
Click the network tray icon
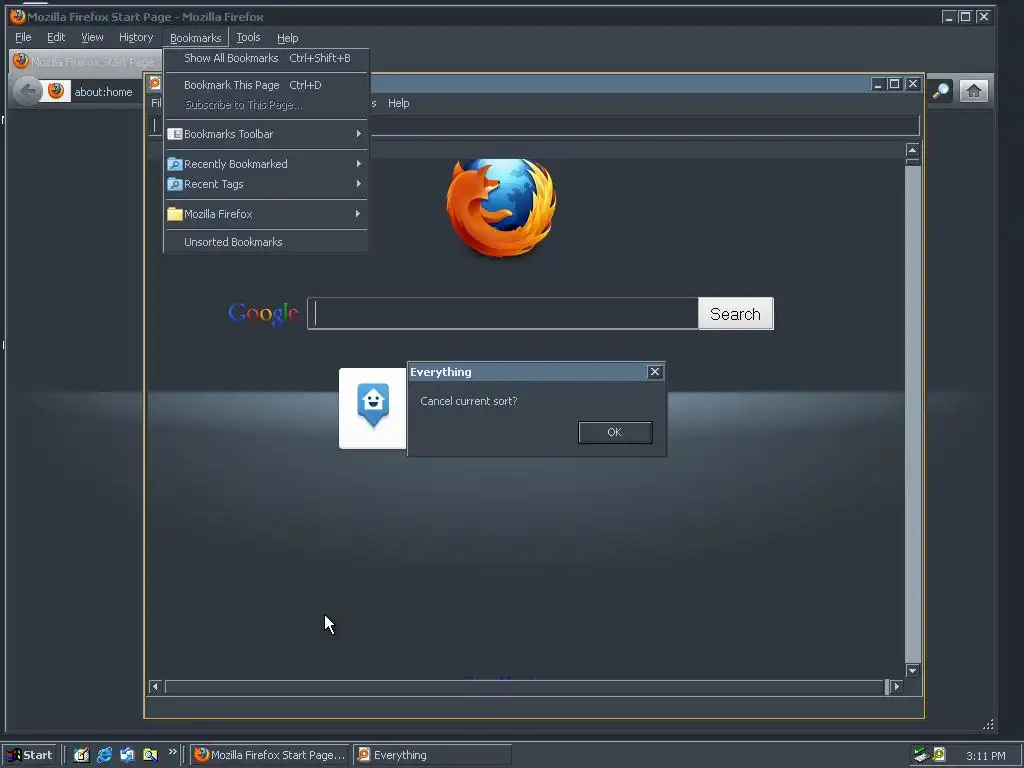pyautogui.click(x=921, y=755)
